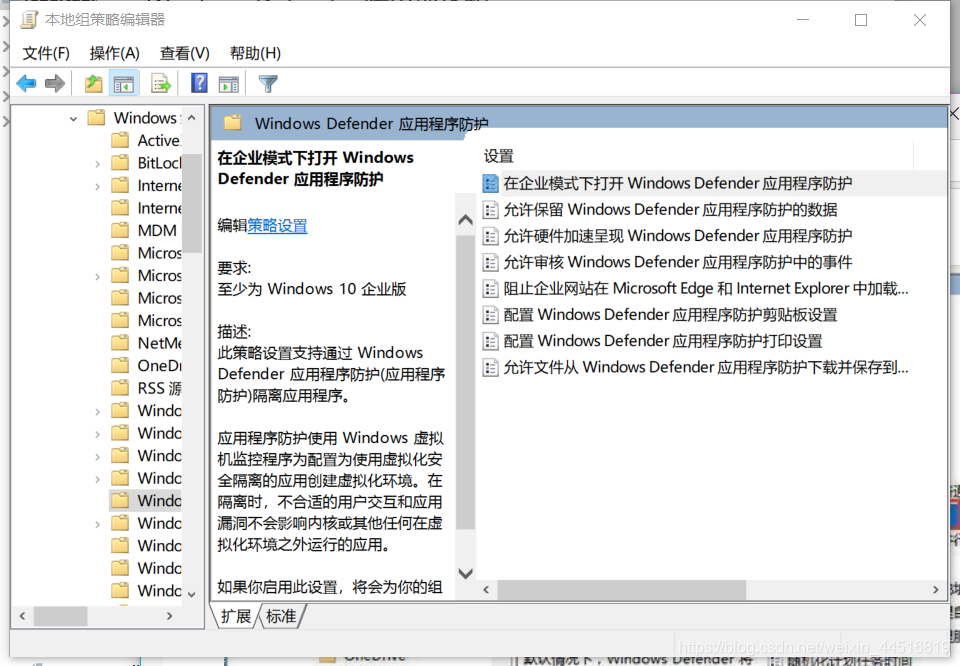Viewport: 960px width, 666px height.
Task: Click the Up one level folder icon
Action: tap(94, 83)
